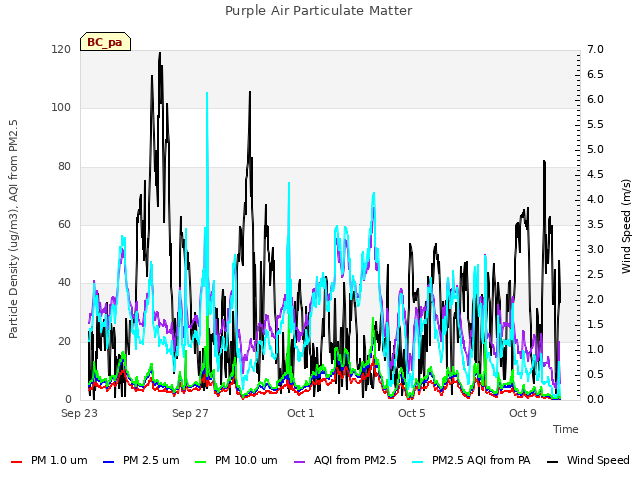Screen dimensions: 640x480
Task: Click the 0.5 wind speed tick label
Action: (x=596, y=374)
